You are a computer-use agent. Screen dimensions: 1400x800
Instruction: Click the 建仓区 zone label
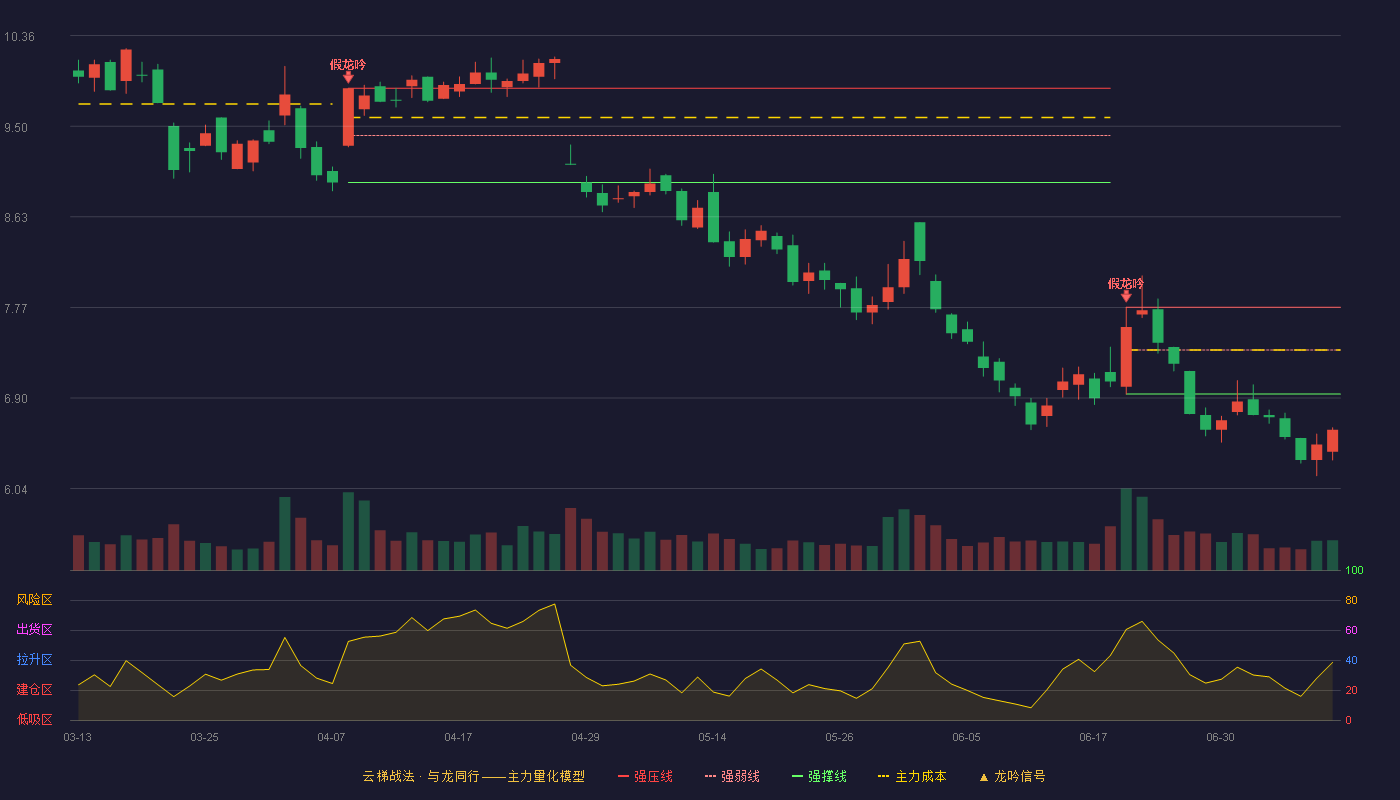(34, 690)
